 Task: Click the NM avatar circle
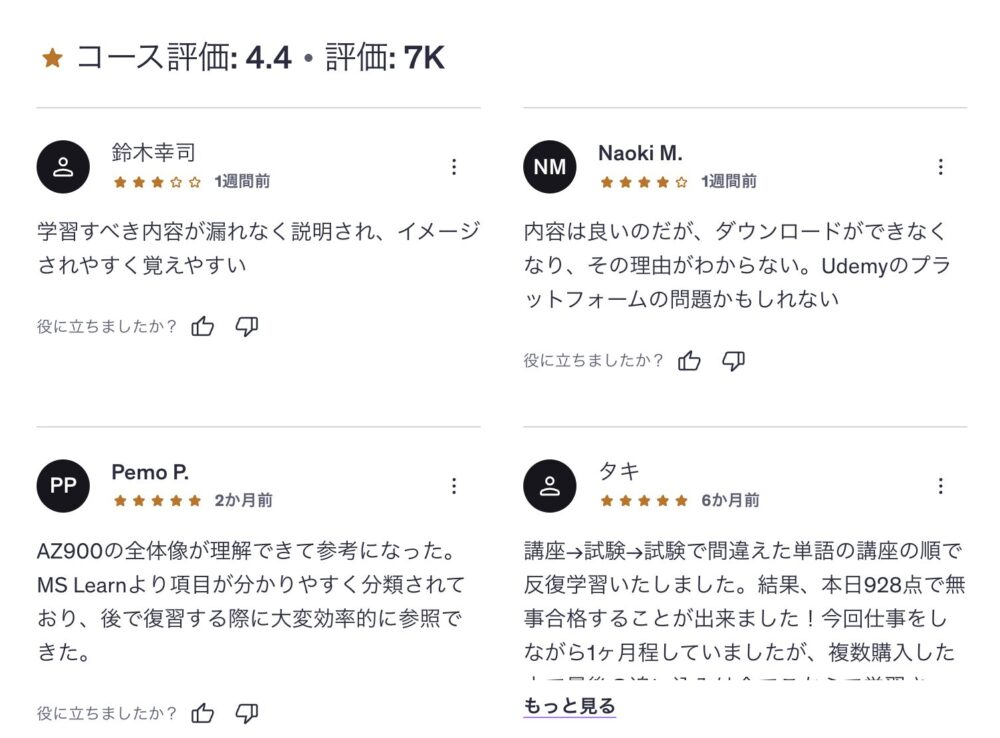point(550,167)
